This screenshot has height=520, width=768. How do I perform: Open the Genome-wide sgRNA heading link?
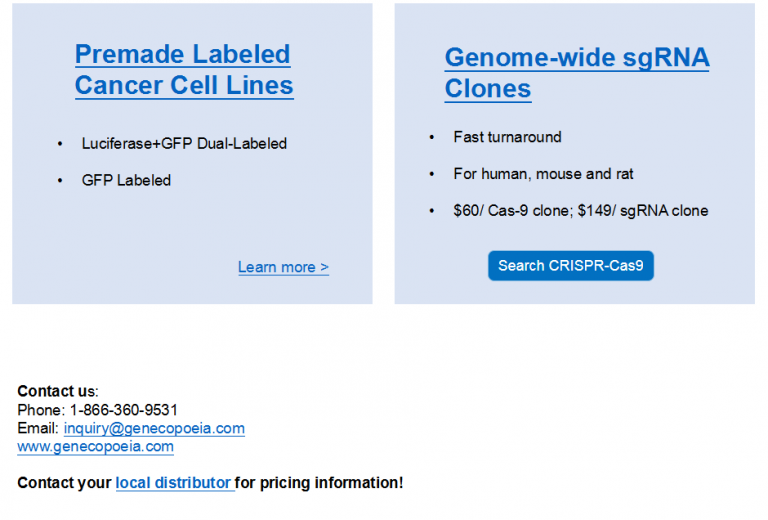(x=577, y=57)
